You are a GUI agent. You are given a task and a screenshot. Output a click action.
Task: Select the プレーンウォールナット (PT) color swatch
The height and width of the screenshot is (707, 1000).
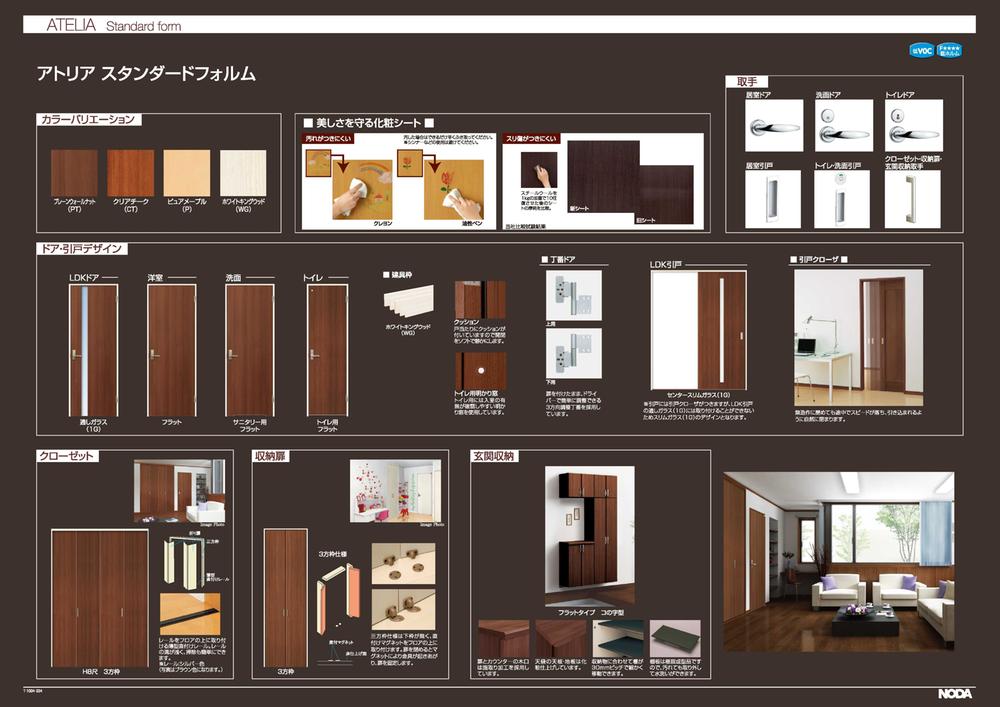(74, 173)
